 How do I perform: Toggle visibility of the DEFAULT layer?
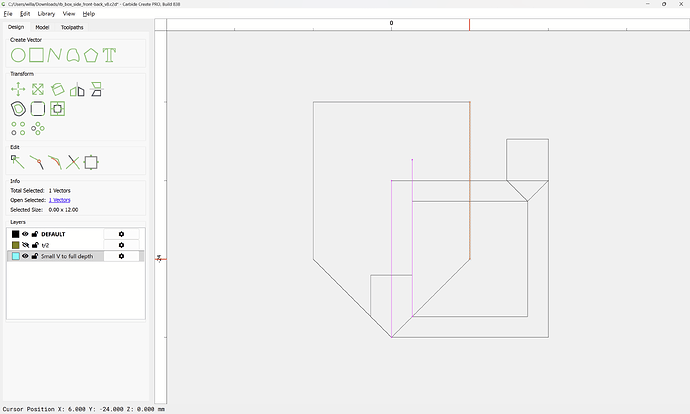(x=25, y=234)
